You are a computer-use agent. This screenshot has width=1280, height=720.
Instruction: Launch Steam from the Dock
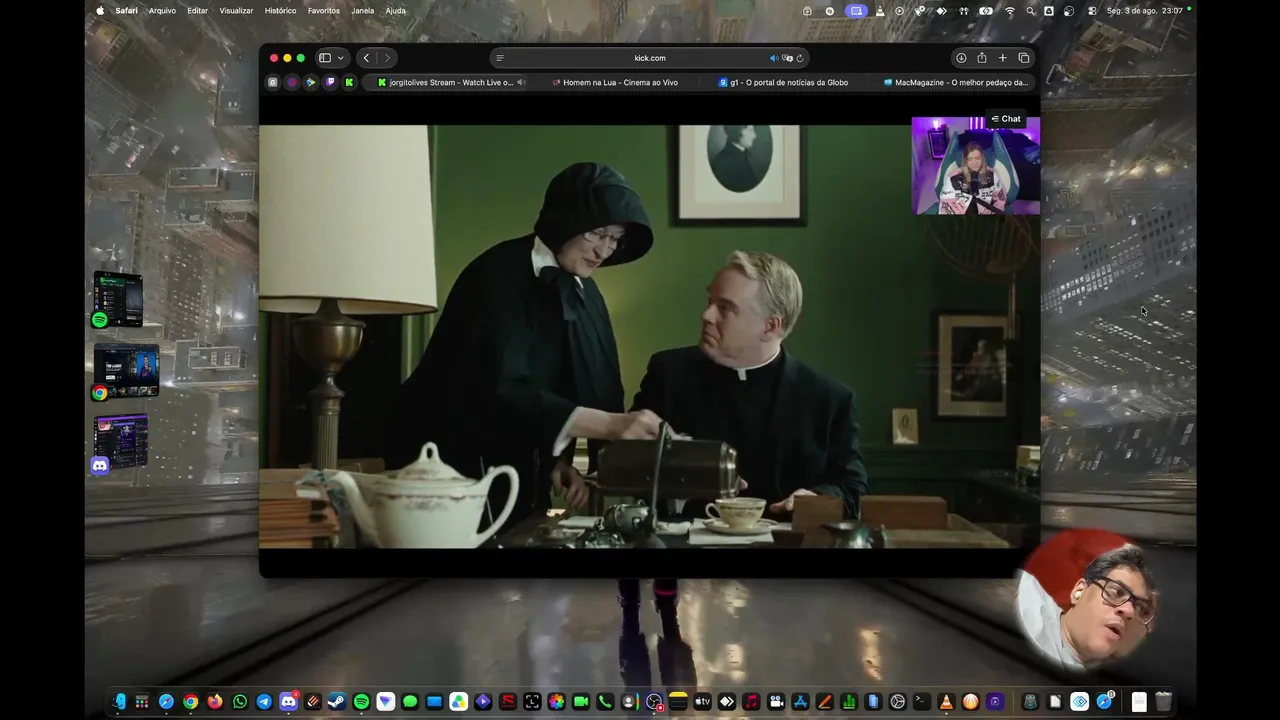tap(337, 702)
